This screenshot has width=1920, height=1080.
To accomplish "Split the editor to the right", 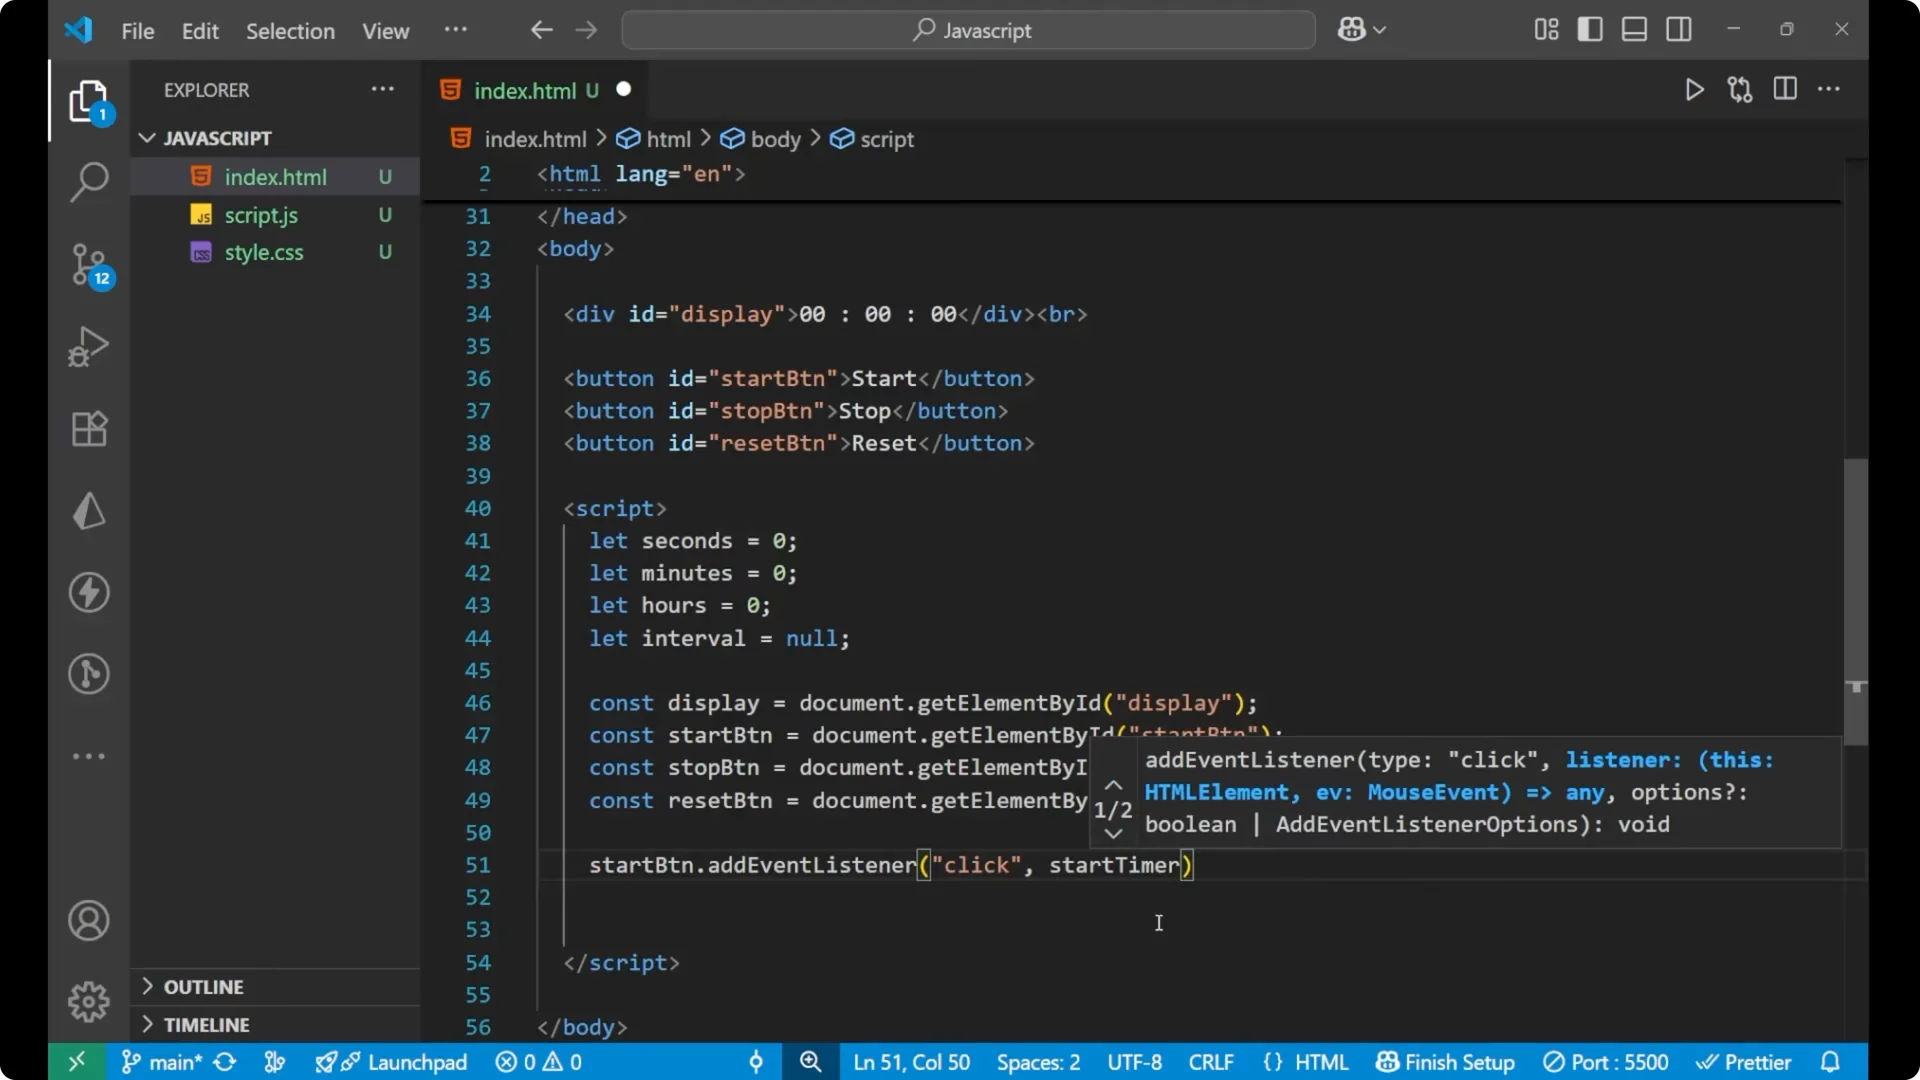I will (1785, 89).
